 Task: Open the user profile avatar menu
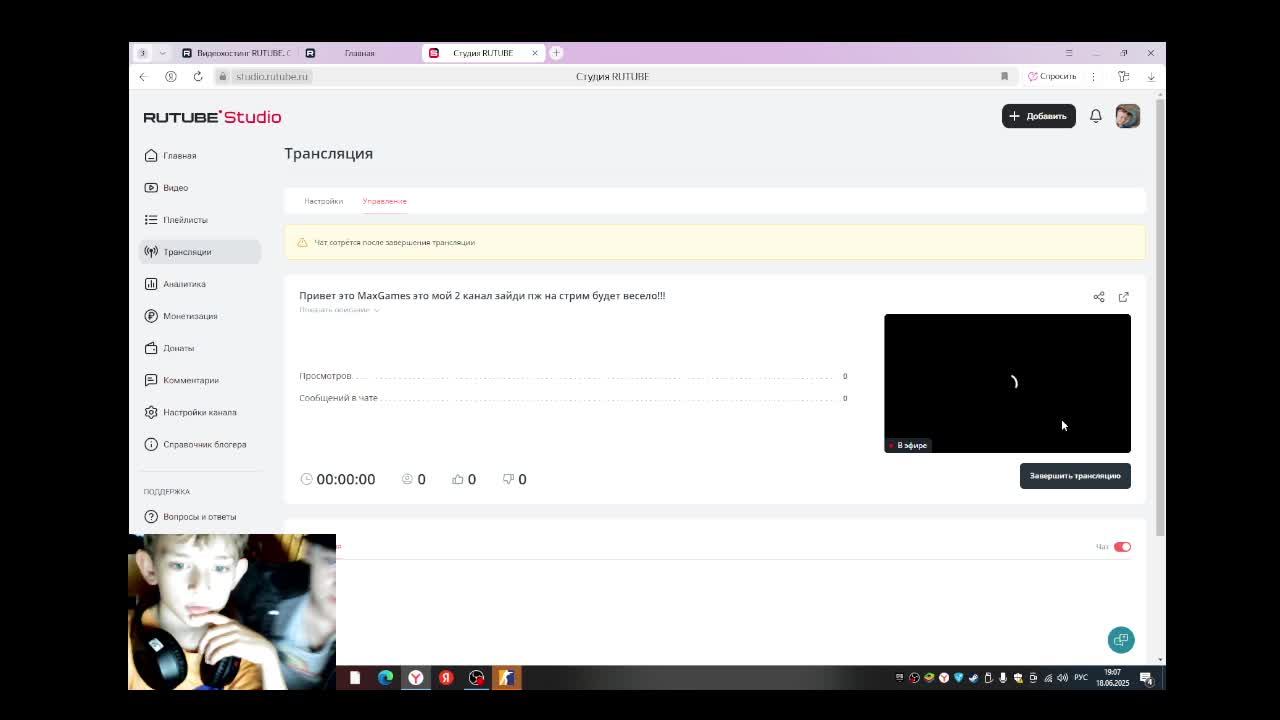[x=1127, y=116]
